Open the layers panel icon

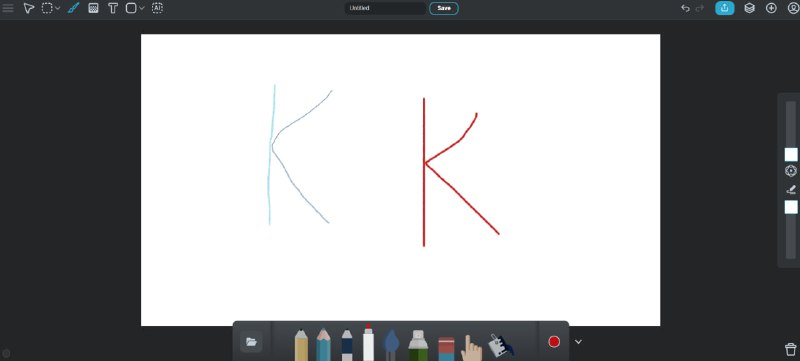pos(749,8)
